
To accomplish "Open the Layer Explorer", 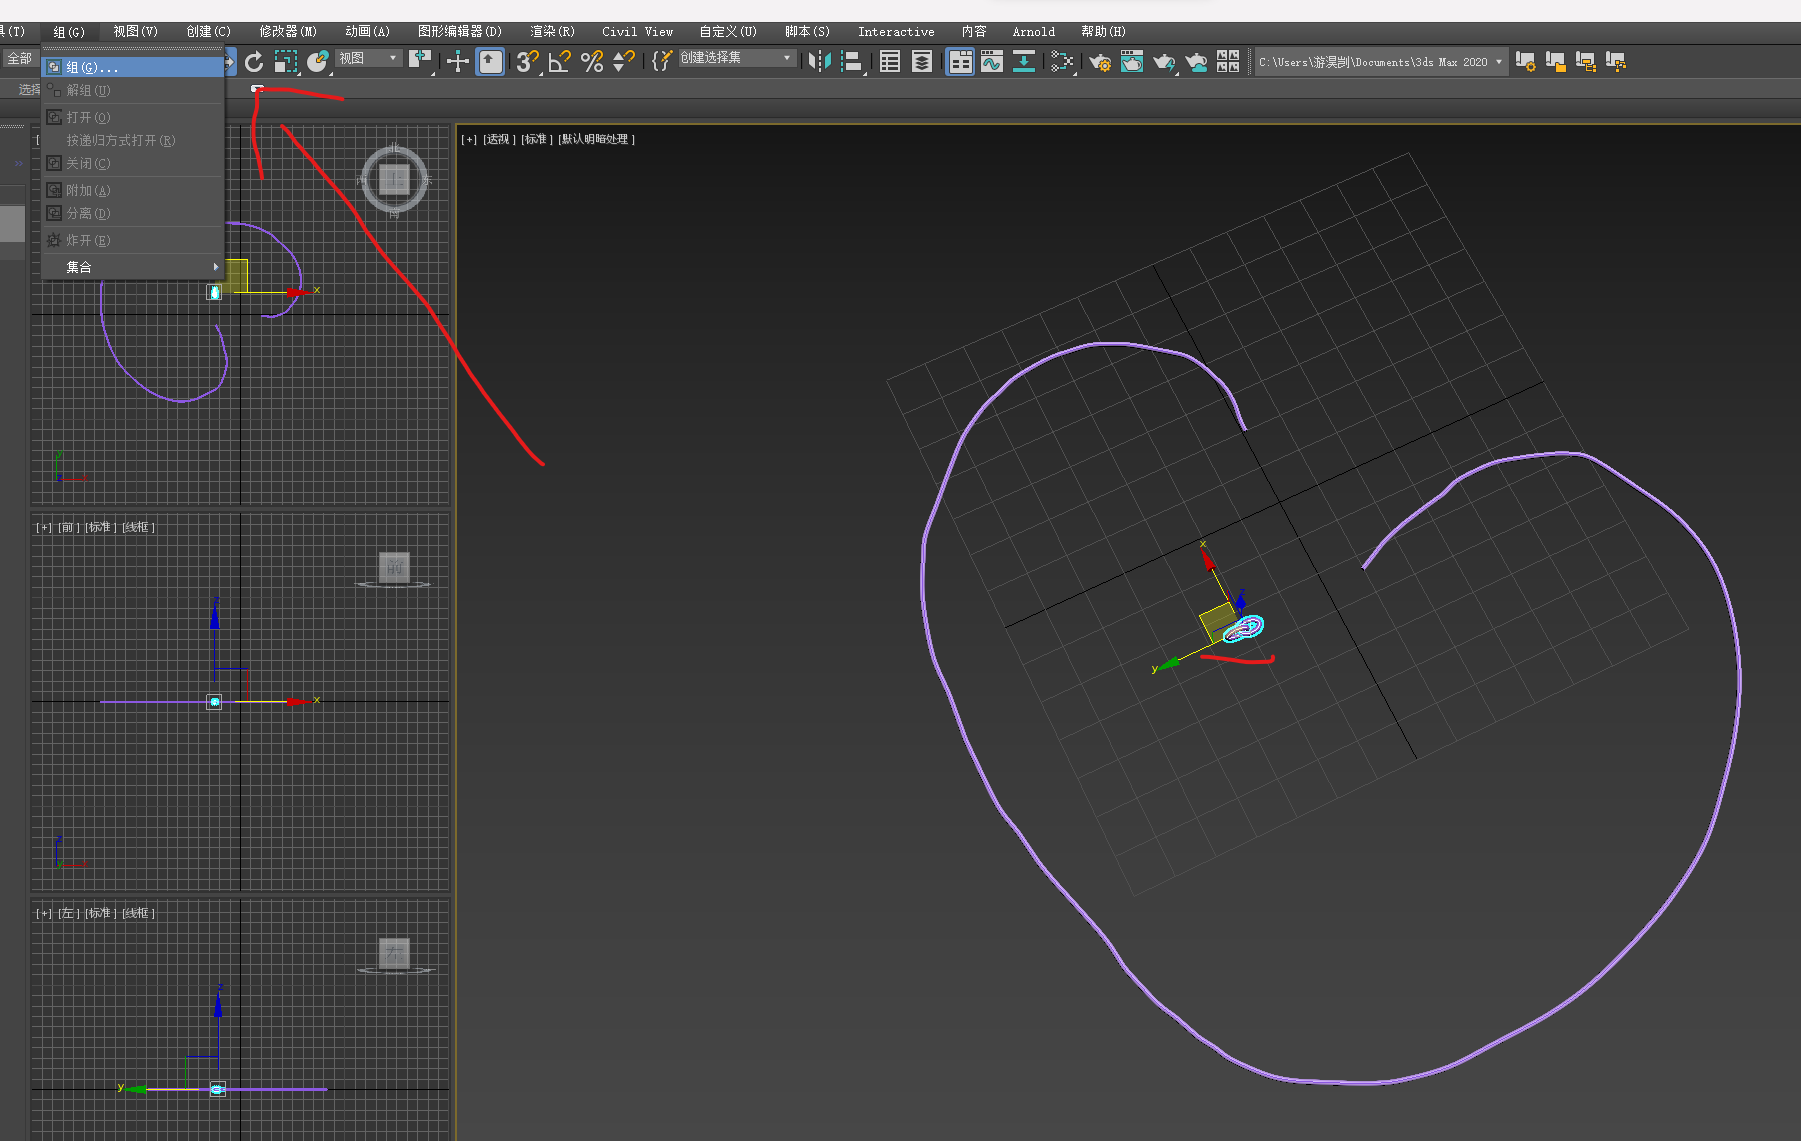I will click(x=922, y=62).
